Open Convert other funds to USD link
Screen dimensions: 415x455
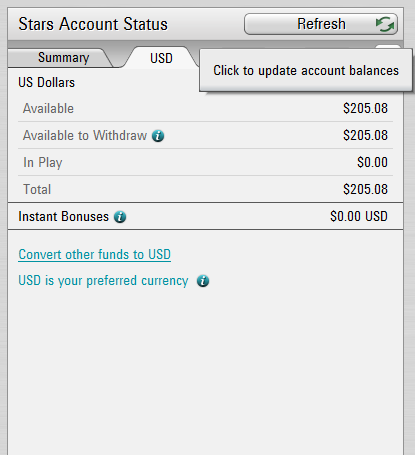95,255
